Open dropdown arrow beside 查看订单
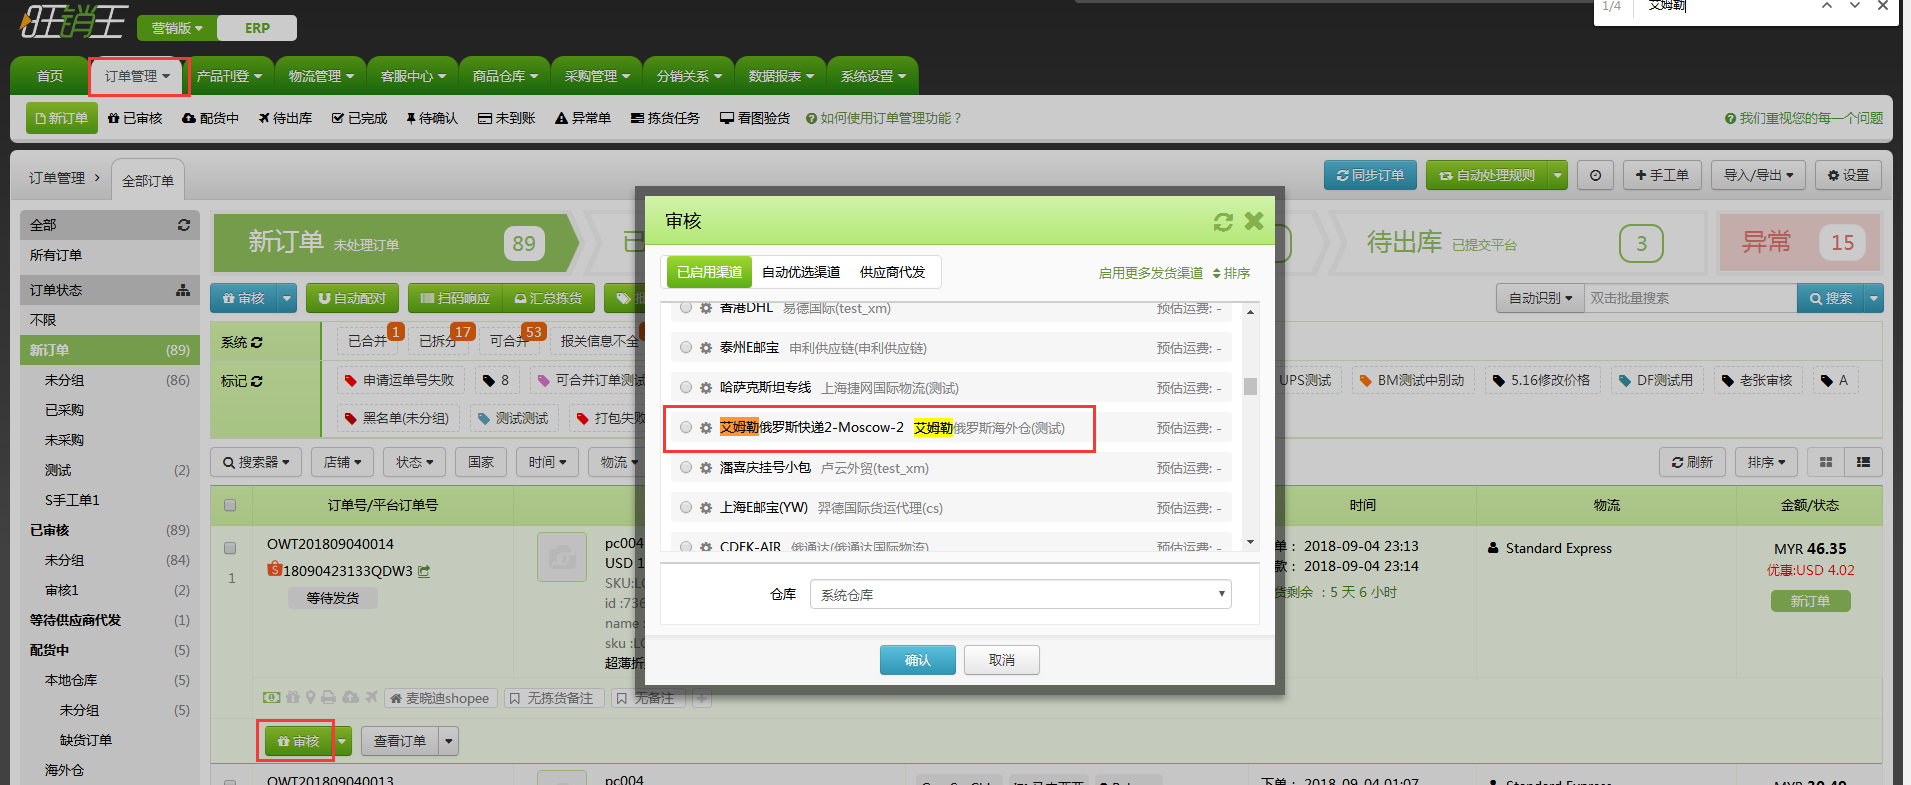The width and height of the screenshot is (1911, 785). [449, 741]
